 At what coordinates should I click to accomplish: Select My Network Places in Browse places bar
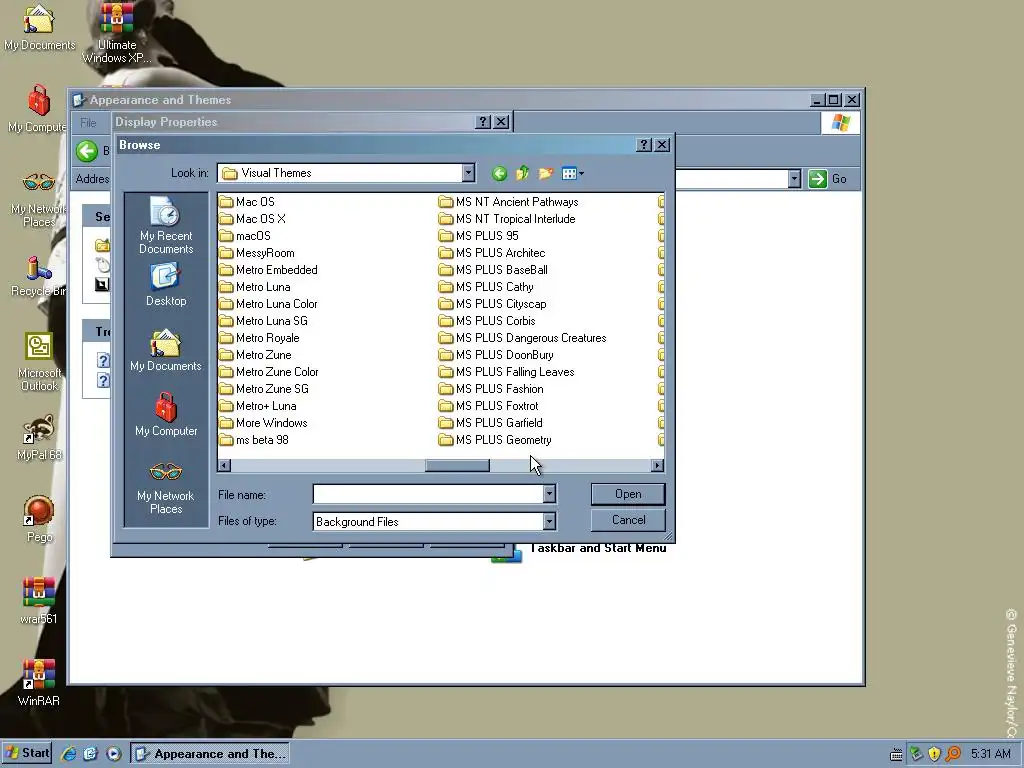(x=166, y=488)
